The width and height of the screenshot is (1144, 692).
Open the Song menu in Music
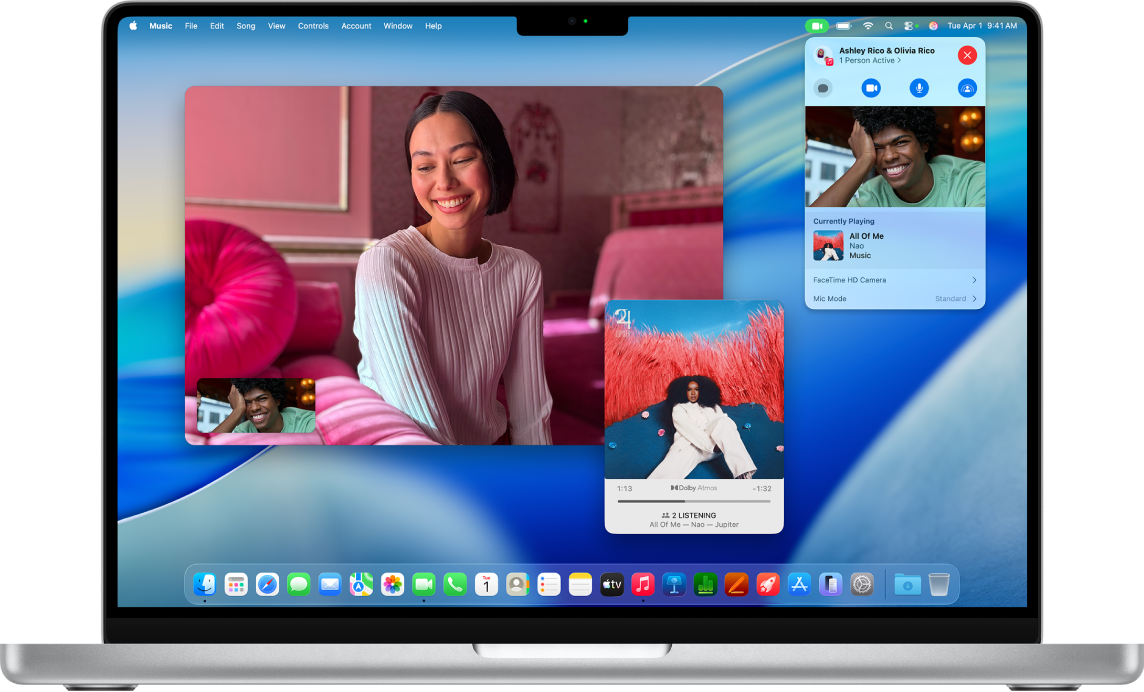(245, 25)
